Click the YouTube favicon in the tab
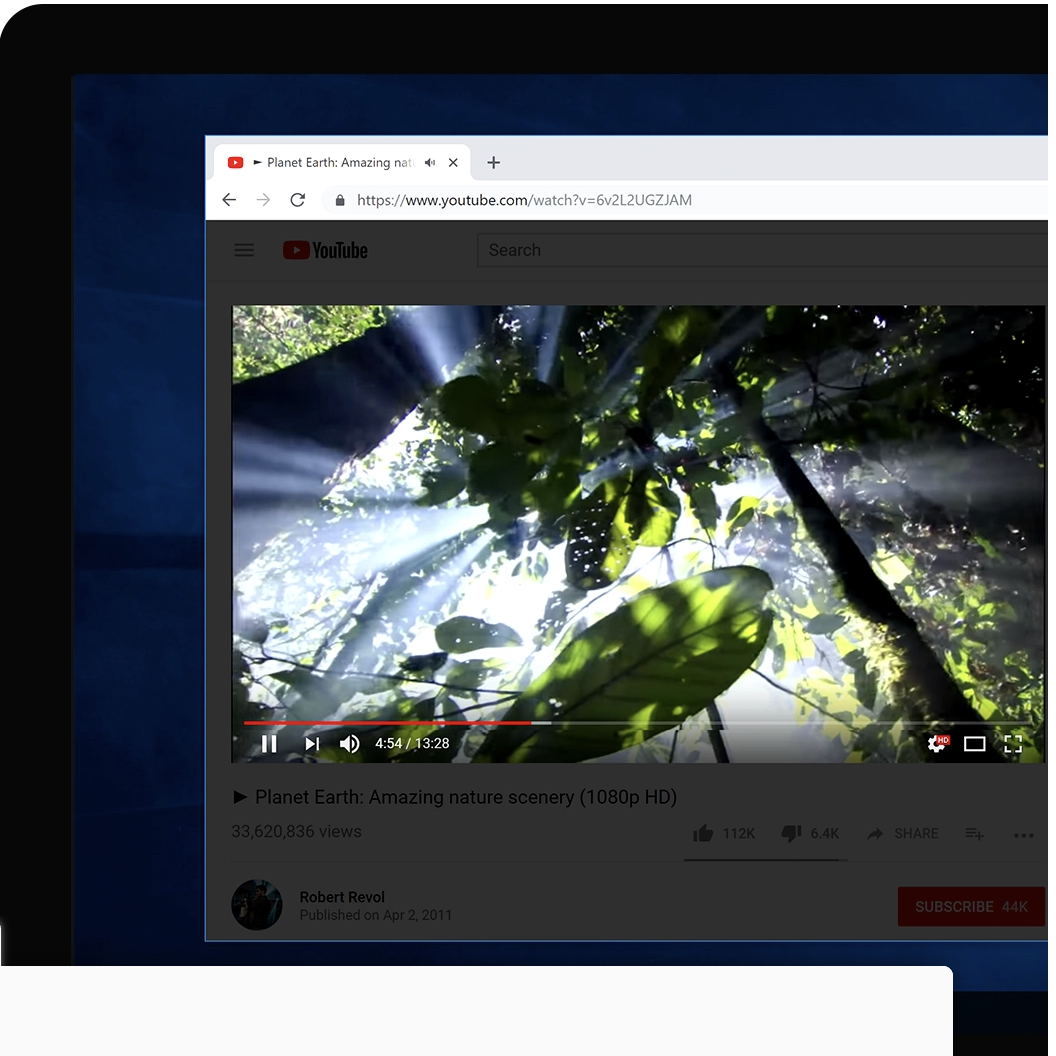The image size is (1056, 1056). (235, 162)
